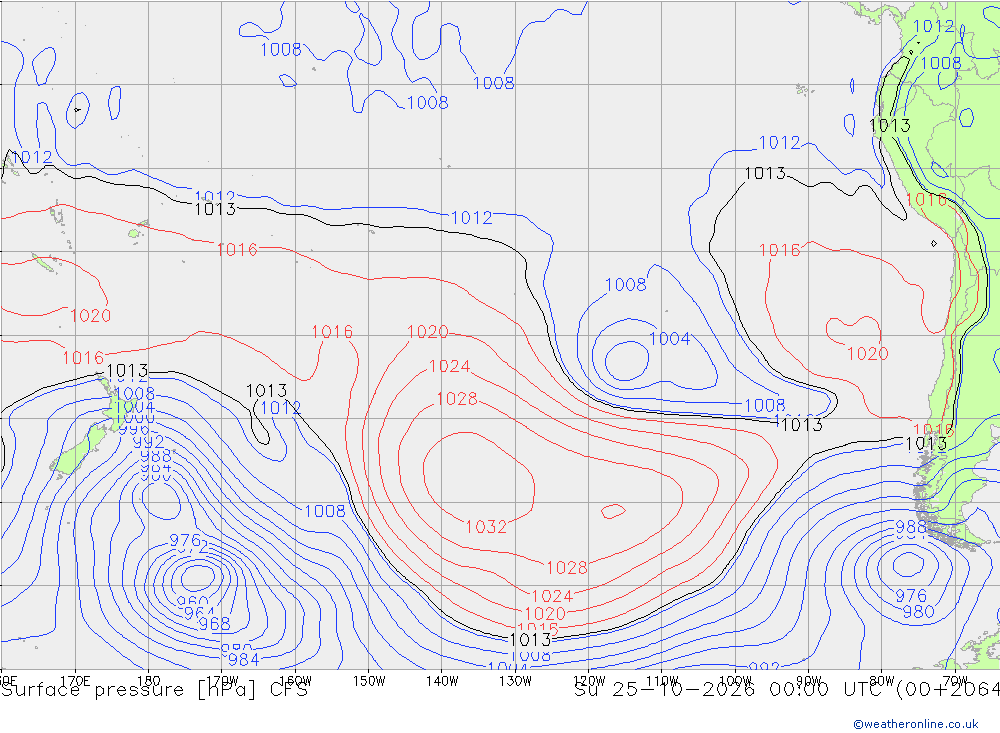Click the 984 contour label

[244, 660]
